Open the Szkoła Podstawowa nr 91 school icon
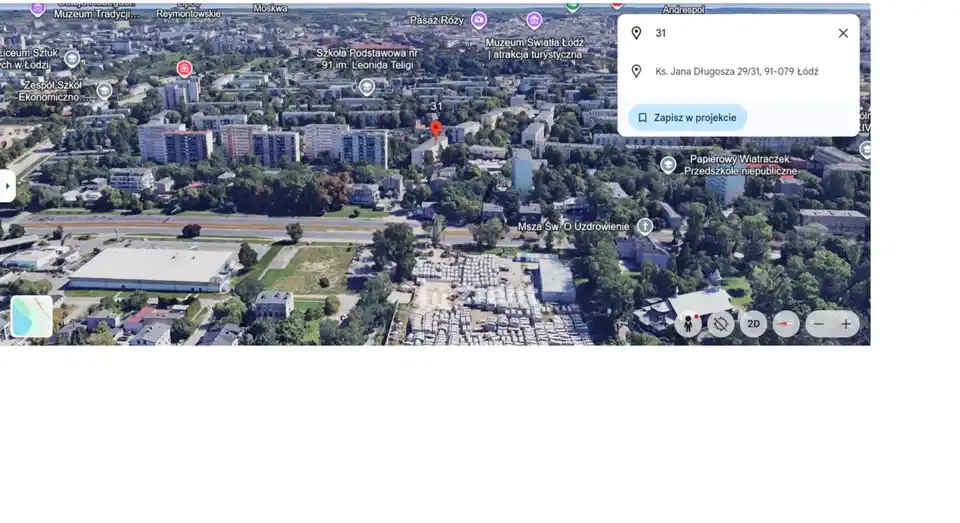The image size is (960, 523). coord(367,87)
